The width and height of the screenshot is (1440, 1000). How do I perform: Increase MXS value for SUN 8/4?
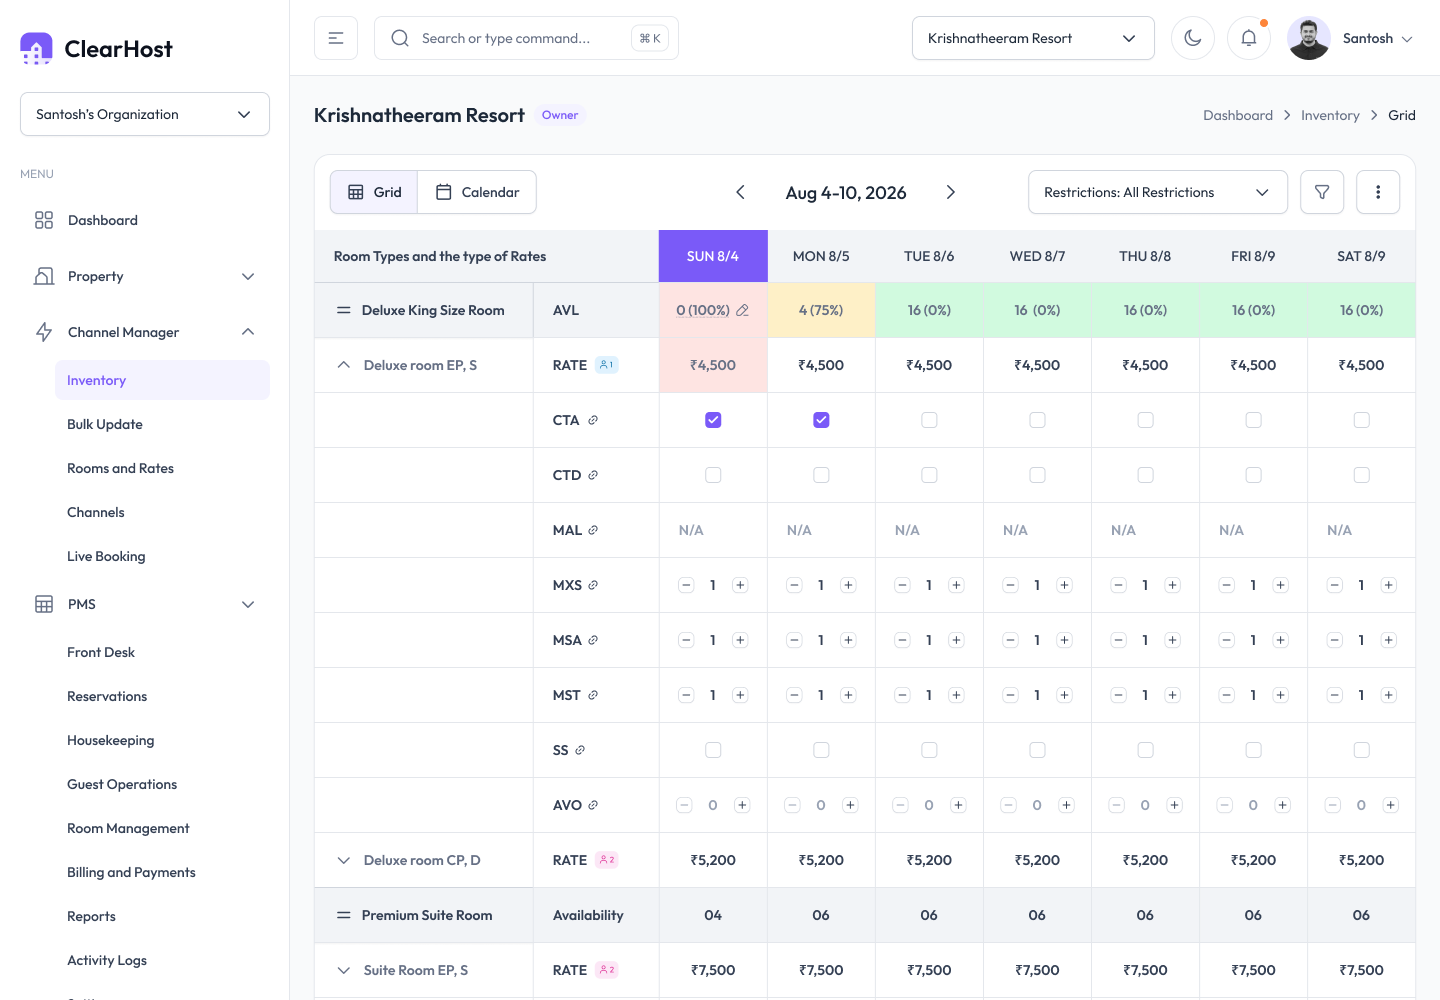740,585
